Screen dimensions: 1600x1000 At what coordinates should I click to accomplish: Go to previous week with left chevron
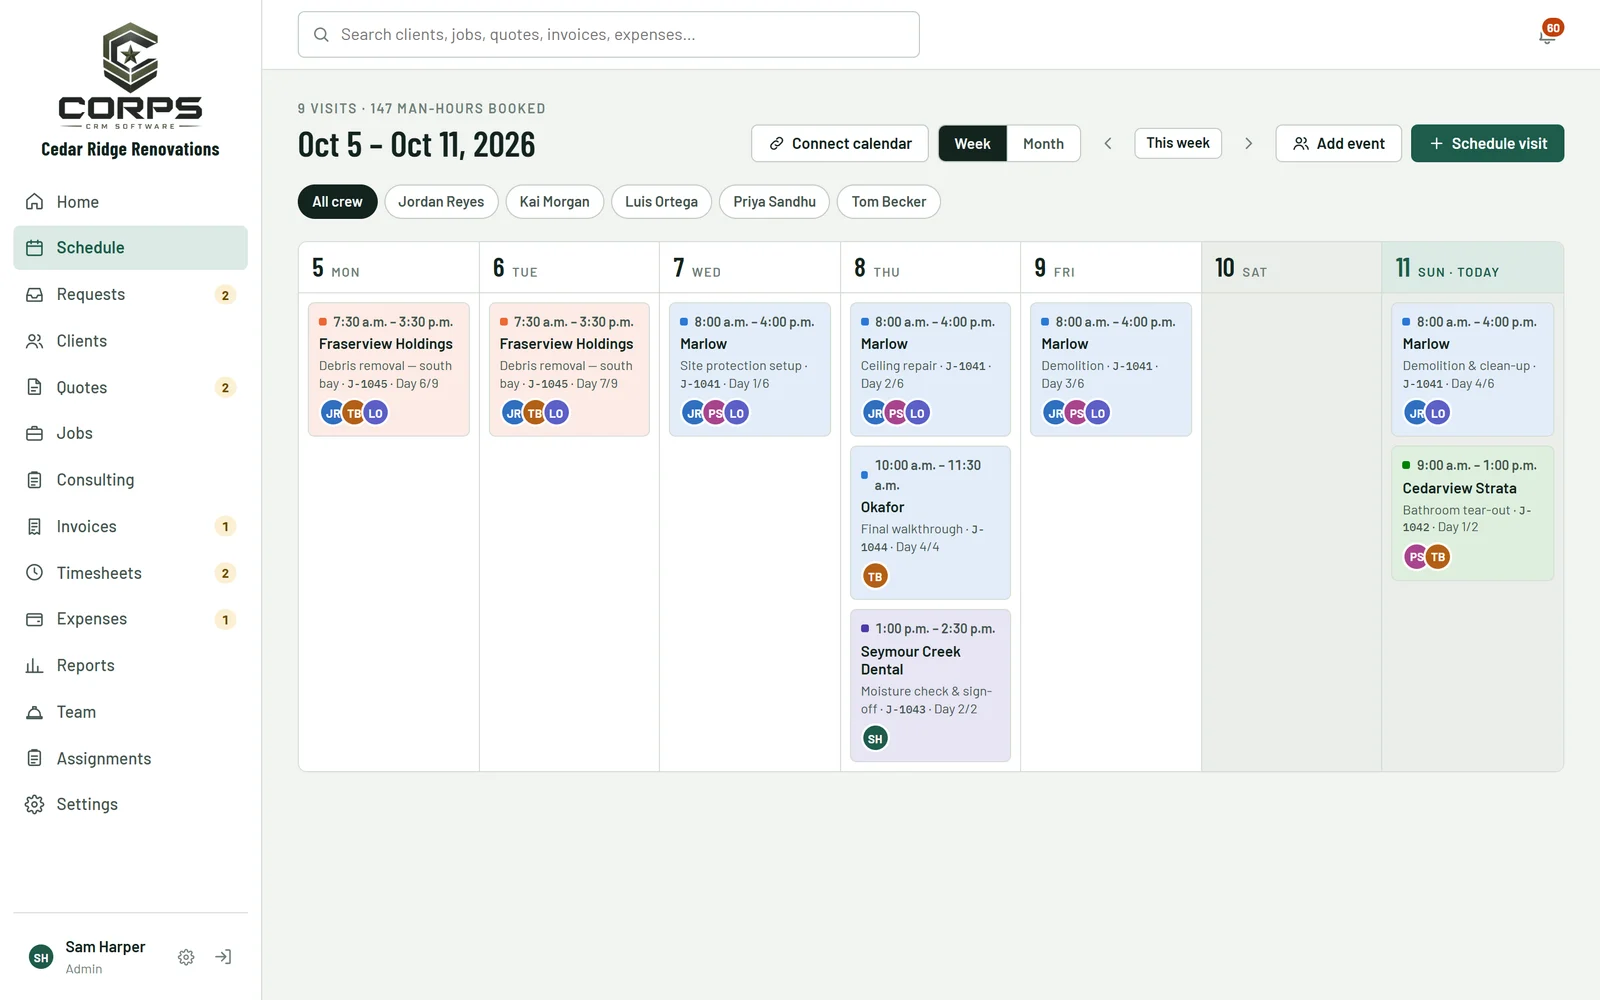tap(1108, 144)
